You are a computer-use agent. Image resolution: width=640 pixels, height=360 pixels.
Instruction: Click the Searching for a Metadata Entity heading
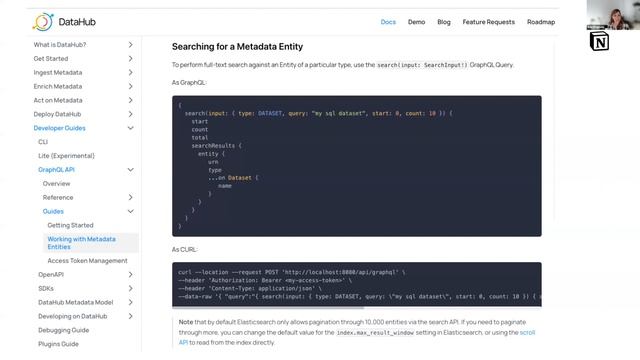pos(237,47)
